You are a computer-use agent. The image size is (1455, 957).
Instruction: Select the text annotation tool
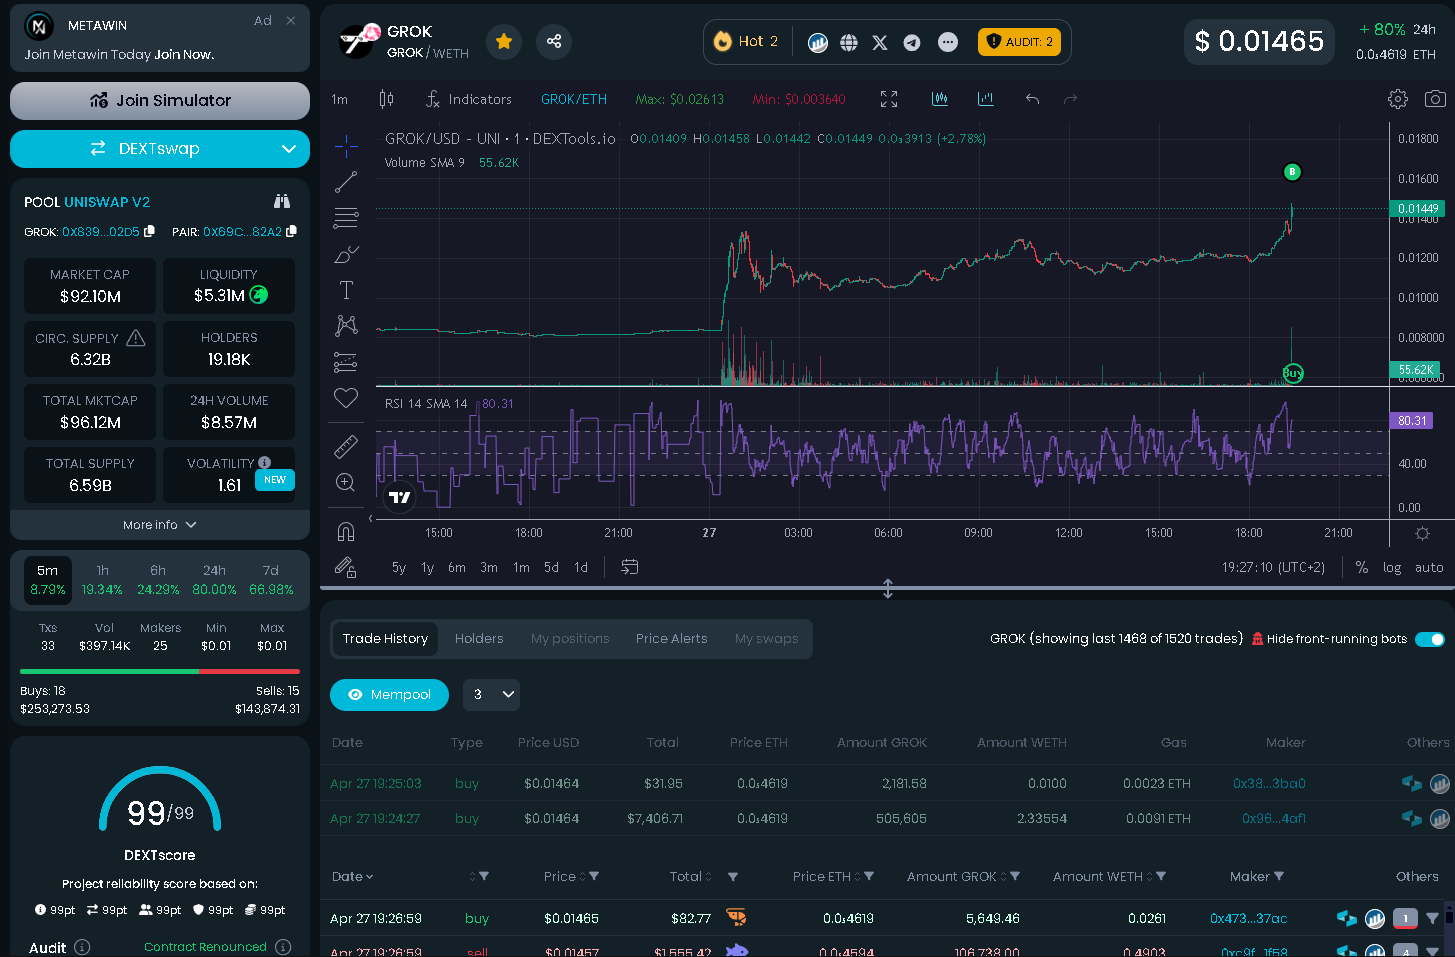(346, 290)
